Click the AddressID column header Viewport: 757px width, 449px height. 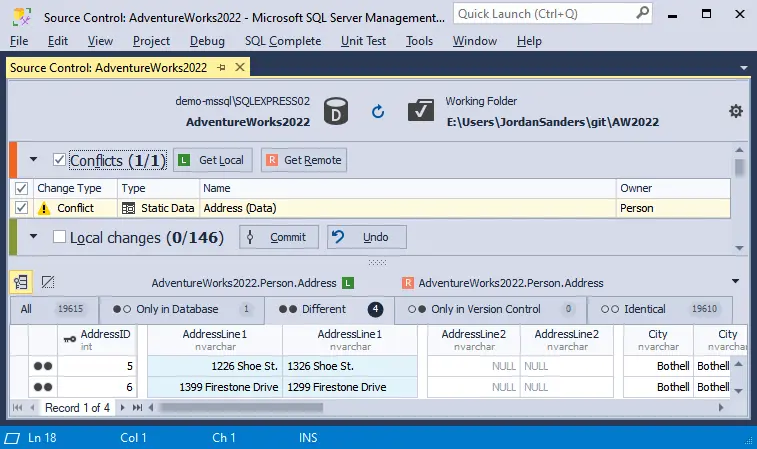point(97,340)
